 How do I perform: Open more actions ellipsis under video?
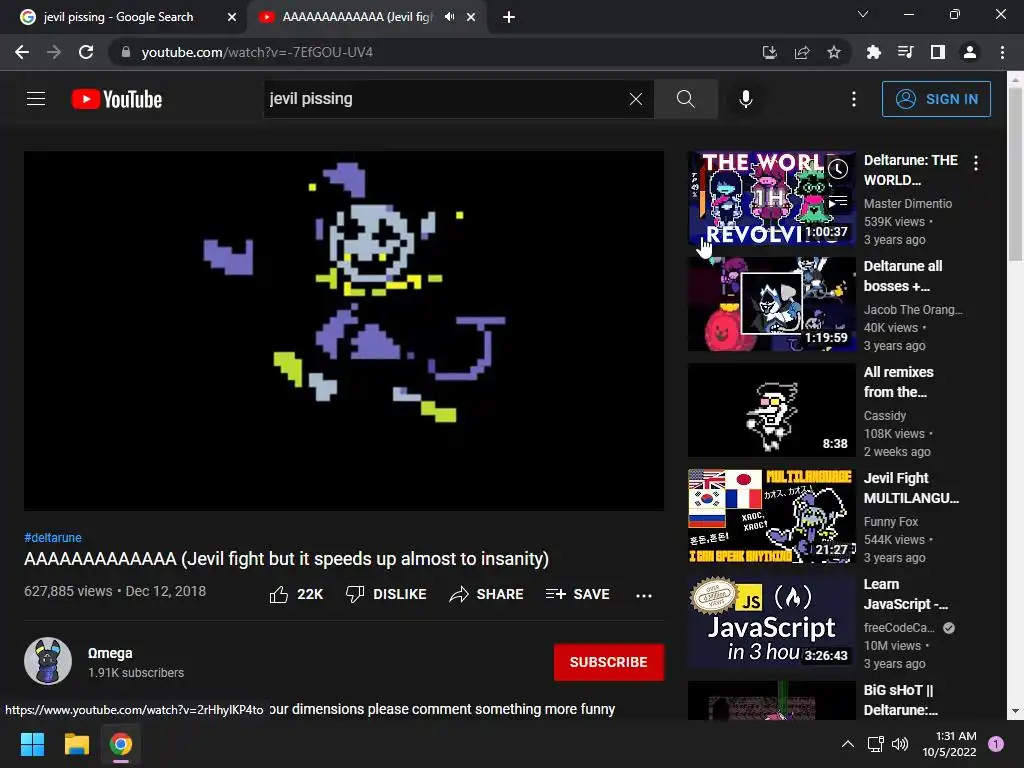pyautogui.click(x=643, y=596)
